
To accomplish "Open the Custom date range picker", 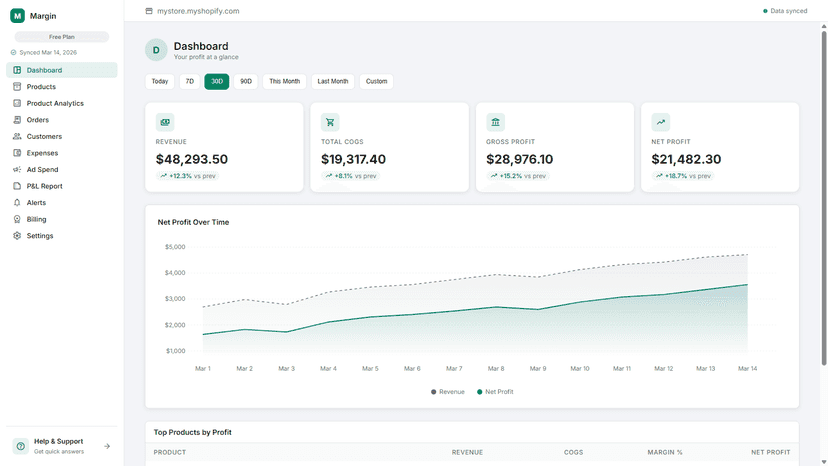I will click(x=377, y=81).
